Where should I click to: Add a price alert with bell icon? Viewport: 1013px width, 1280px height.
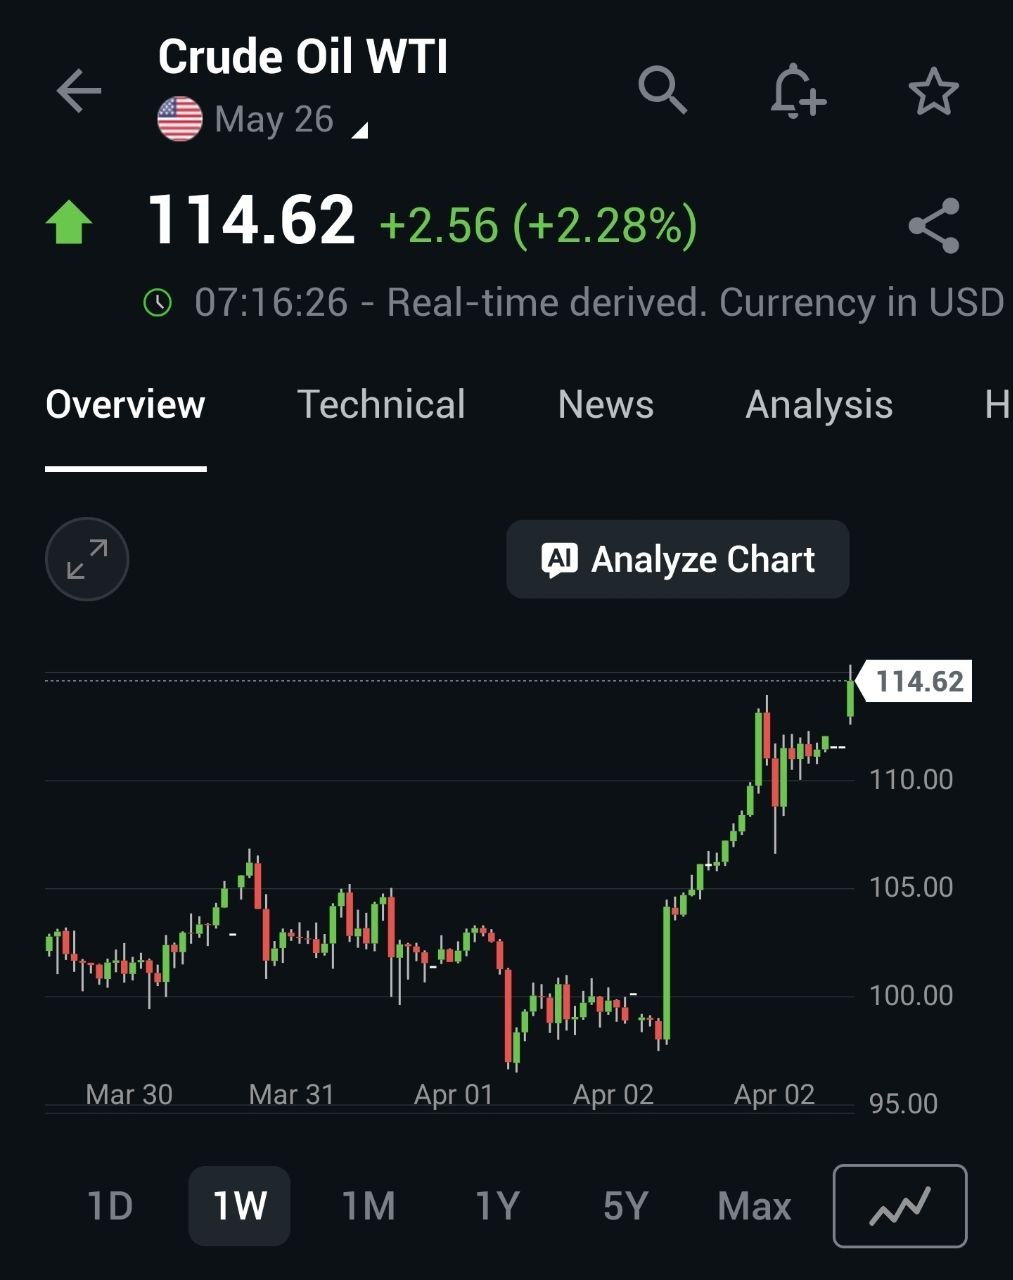(797, 91)
